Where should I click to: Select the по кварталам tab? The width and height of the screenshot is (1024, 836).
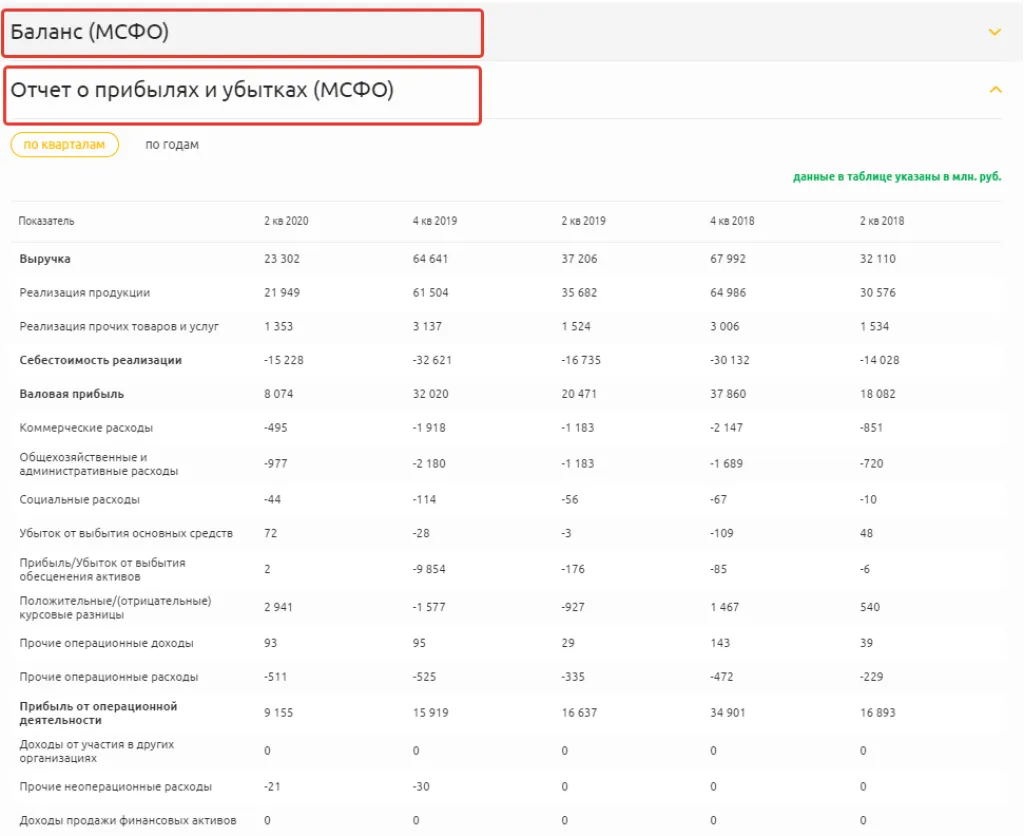[x=64, y=145]
